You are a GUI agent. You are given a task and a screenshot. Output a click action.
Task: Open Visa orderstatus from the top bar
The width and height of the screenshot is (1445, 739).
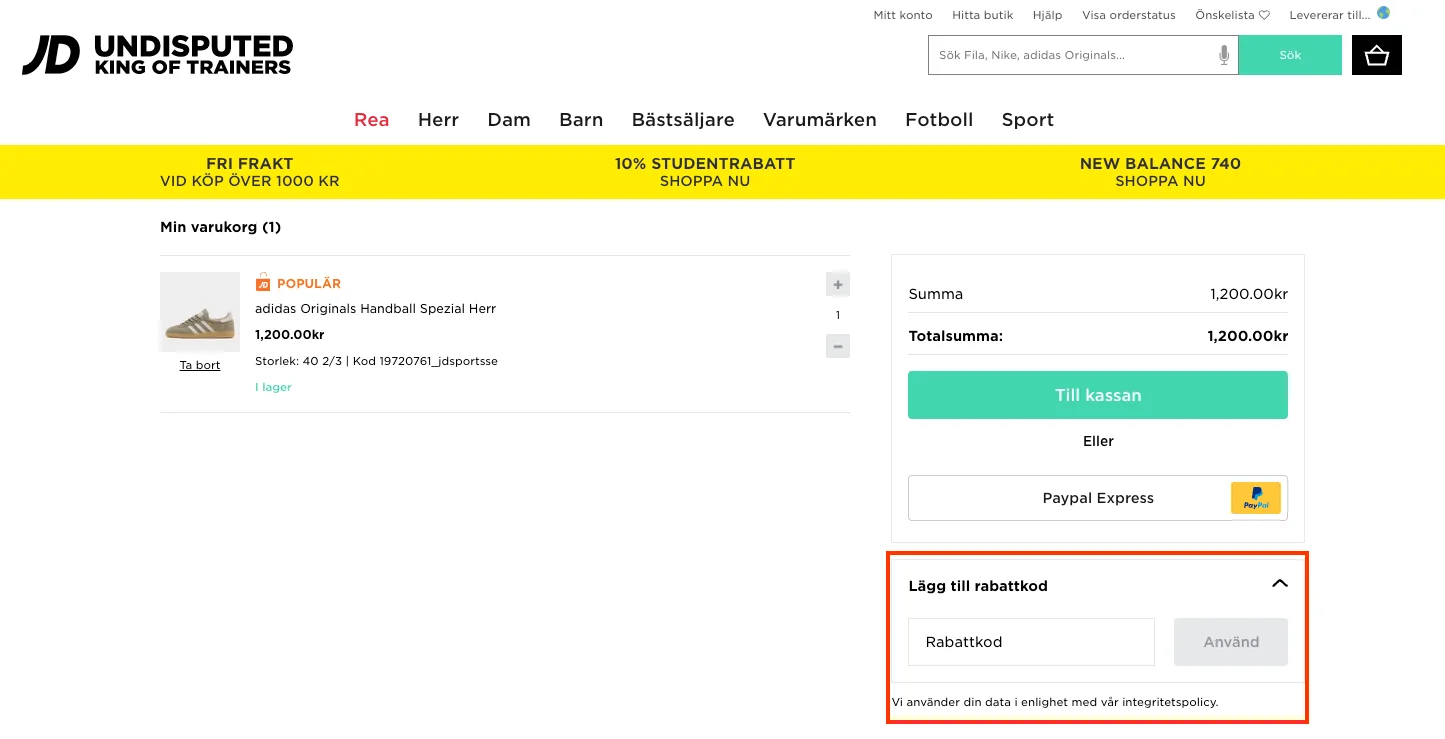click(x=1128, y=14)
